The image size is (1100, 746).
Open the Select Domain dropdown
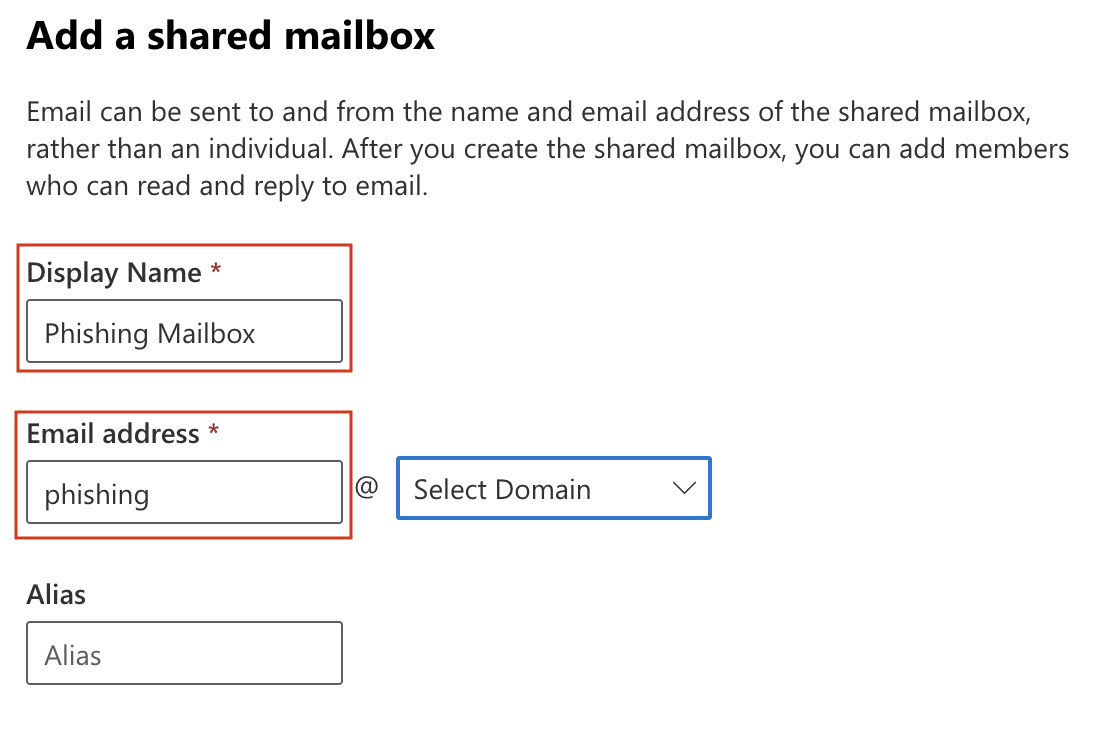(553, 489)
